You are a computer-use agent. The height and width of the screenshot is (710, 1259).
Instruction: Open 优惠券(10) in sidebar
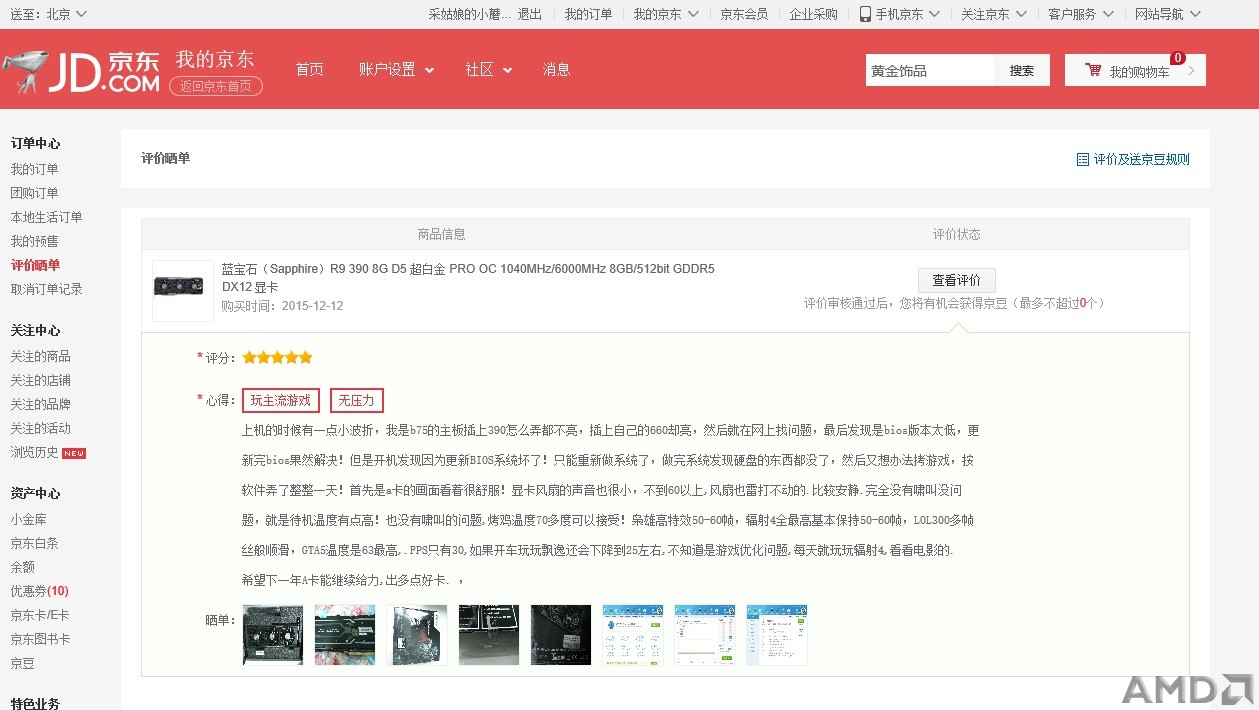40,591
